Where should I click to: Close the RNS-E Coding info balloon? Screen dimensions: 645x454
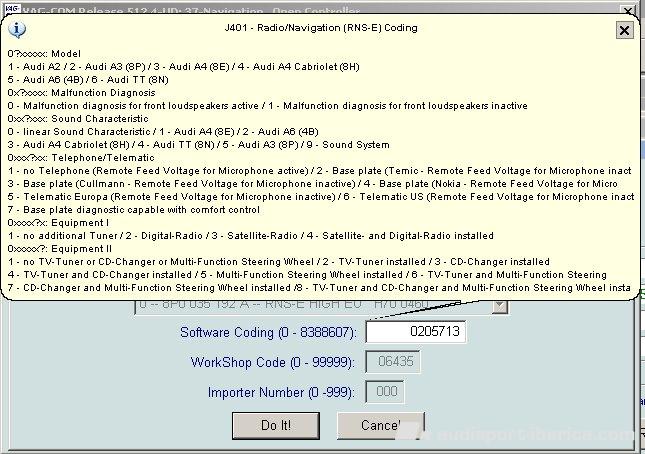624,30
